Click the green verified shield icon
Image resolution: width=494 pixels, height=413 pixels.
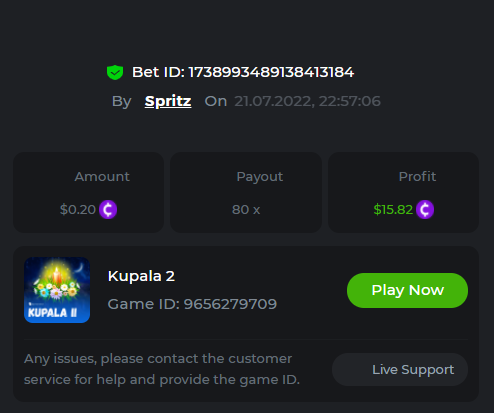(x=115, y=72)
